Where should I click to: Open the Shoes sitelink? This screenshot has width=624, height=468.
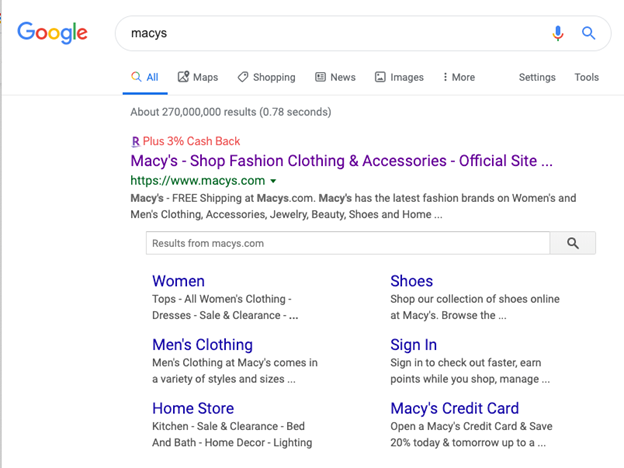[411, 281]
